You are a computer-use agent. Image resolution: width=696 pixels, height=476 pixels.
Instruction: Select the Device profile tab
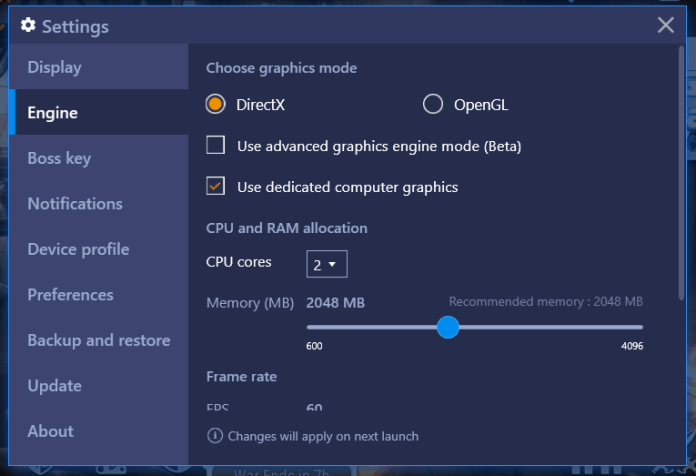pyautogui.click(x=78, y=249)
